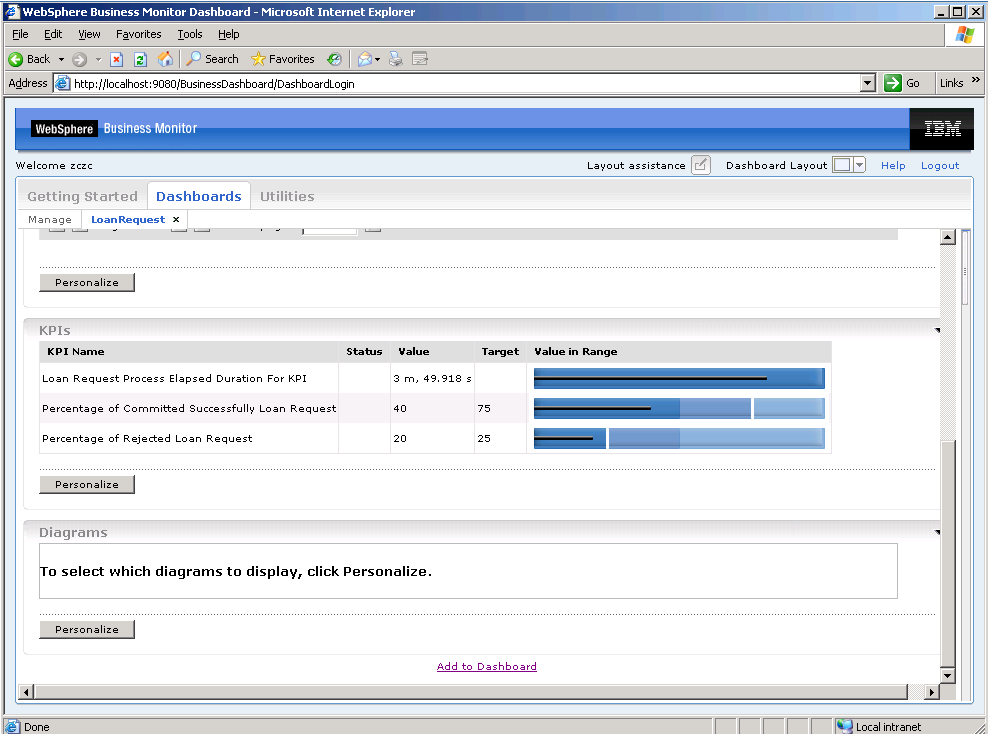
Task: Click the Mail envelope icon
Action: pos(365,59)
